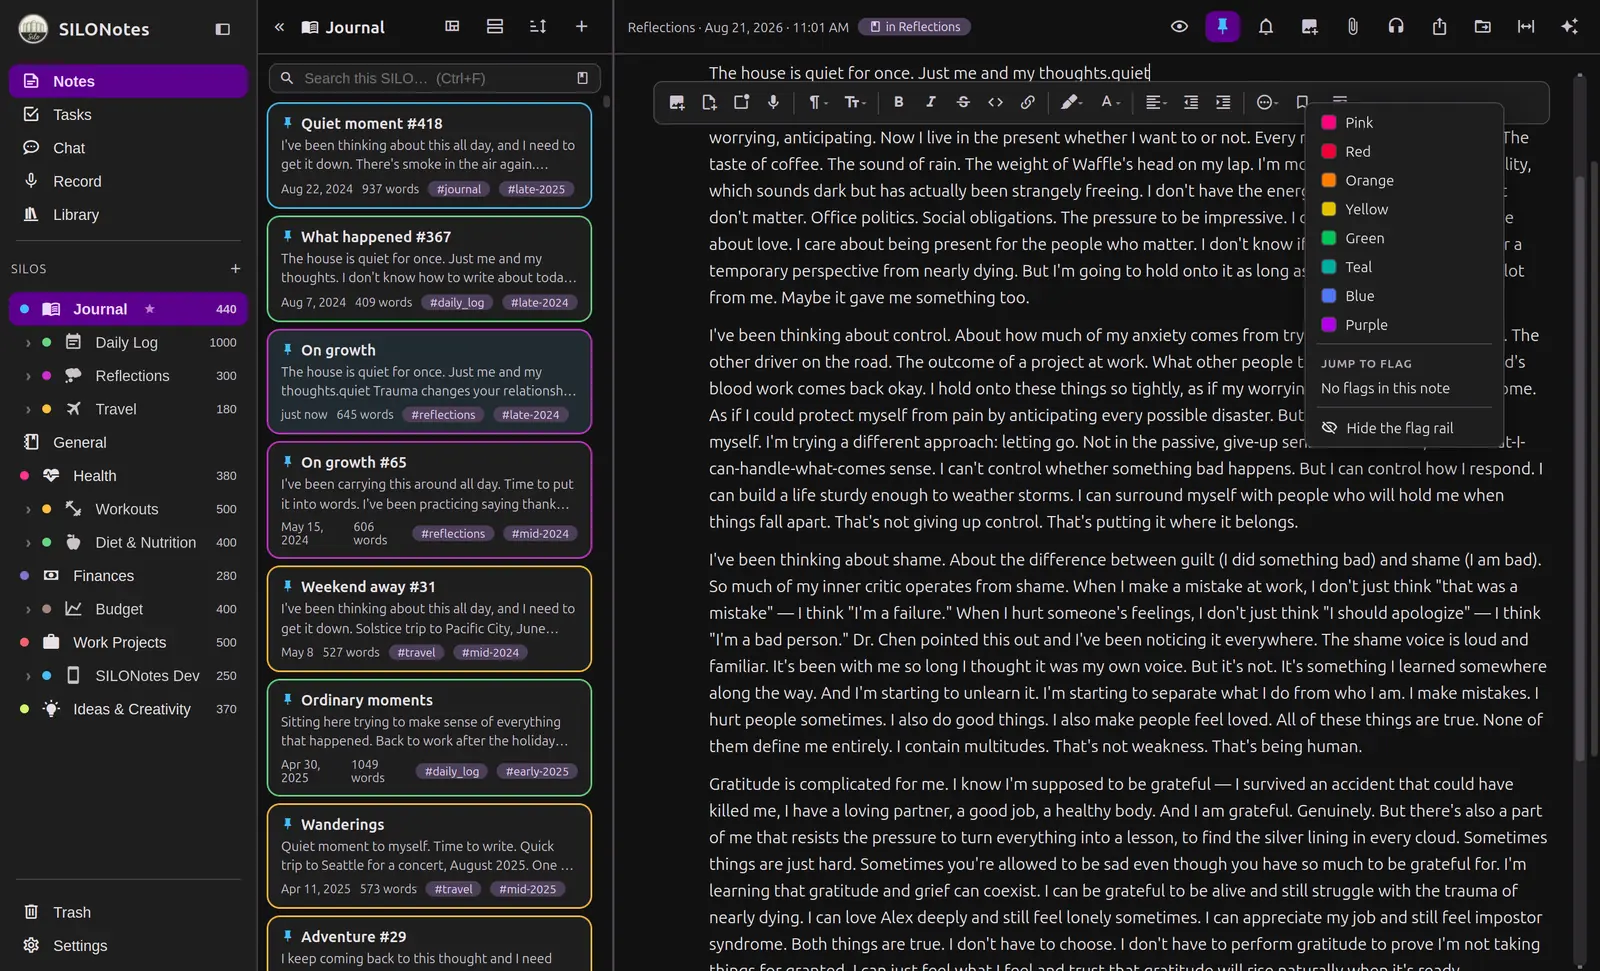Toggle inline code formatting
Screen dimensions: 1600x971
995,102
